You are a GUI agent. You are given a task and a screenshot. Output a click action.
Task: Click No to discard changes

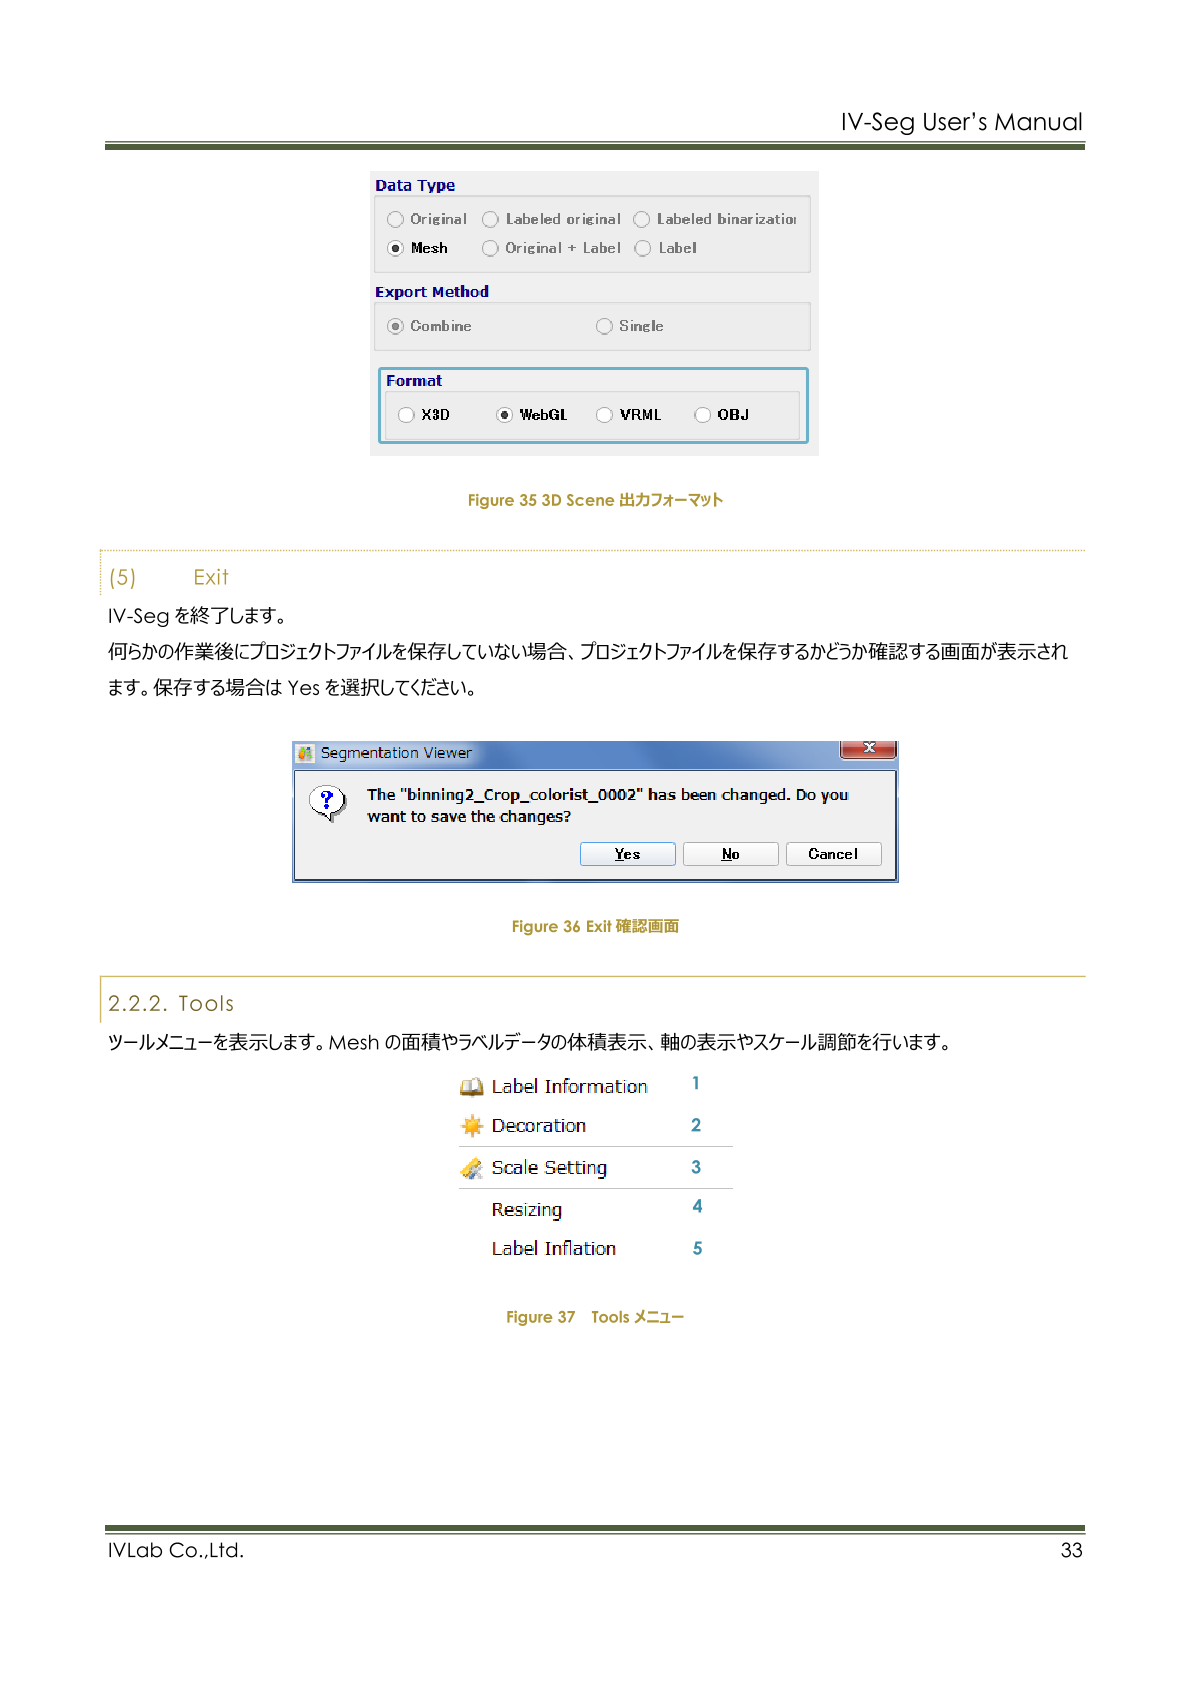(x=730, y=854)
